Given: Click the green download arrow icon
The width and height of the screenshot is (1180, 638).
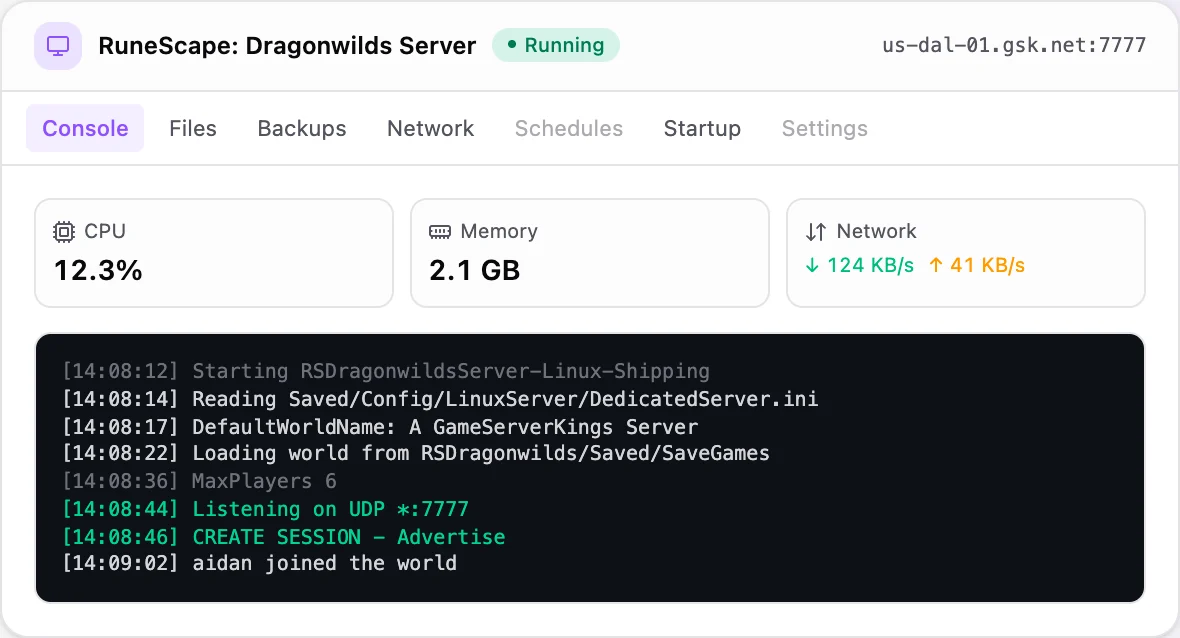Looking at the screenshot, I should click(812, 265).
